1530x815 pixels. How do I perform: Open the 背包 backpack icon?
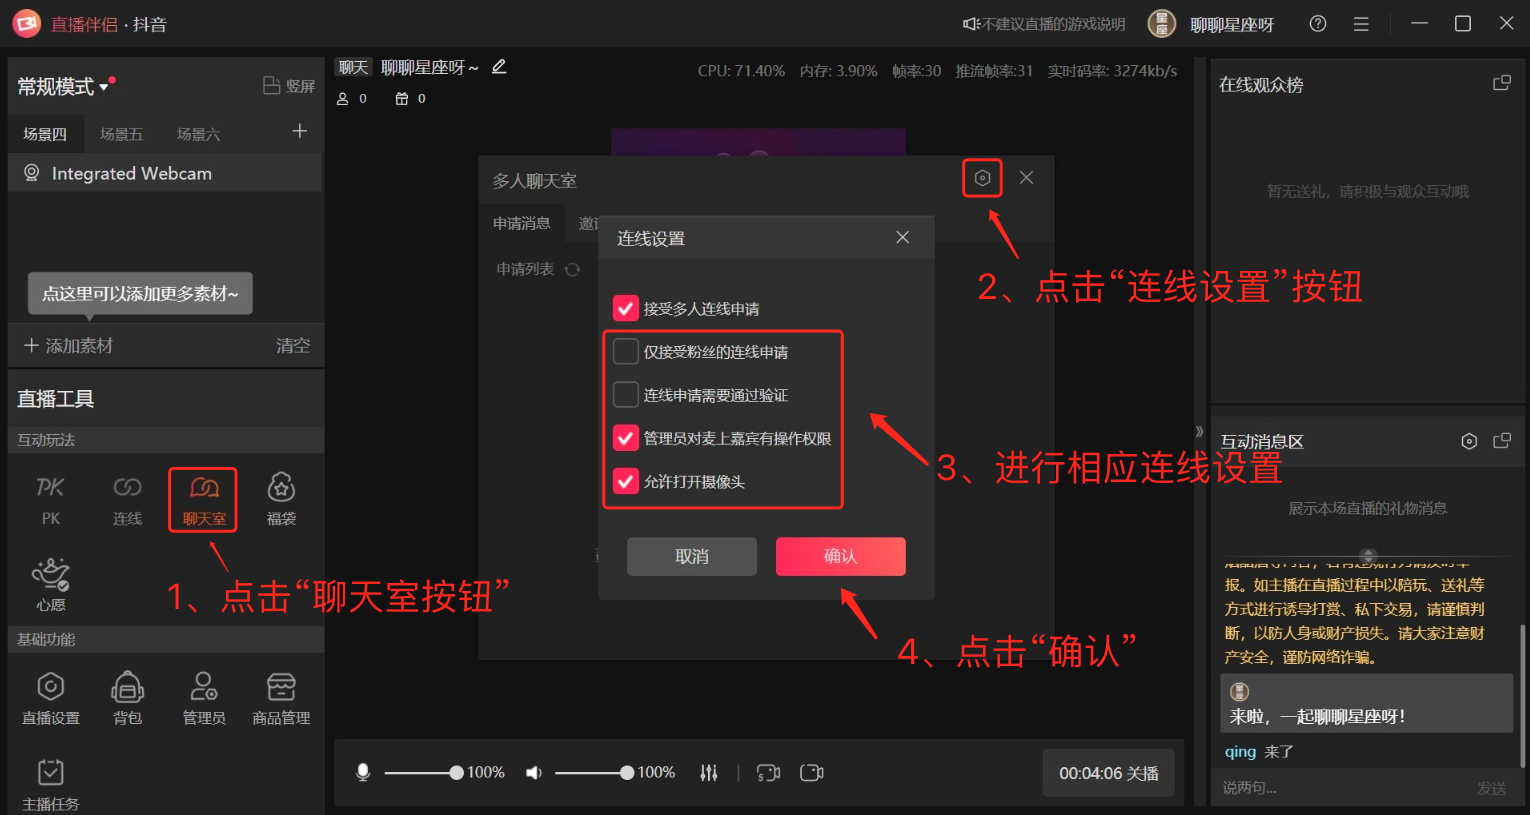click(x=127, y=697)
